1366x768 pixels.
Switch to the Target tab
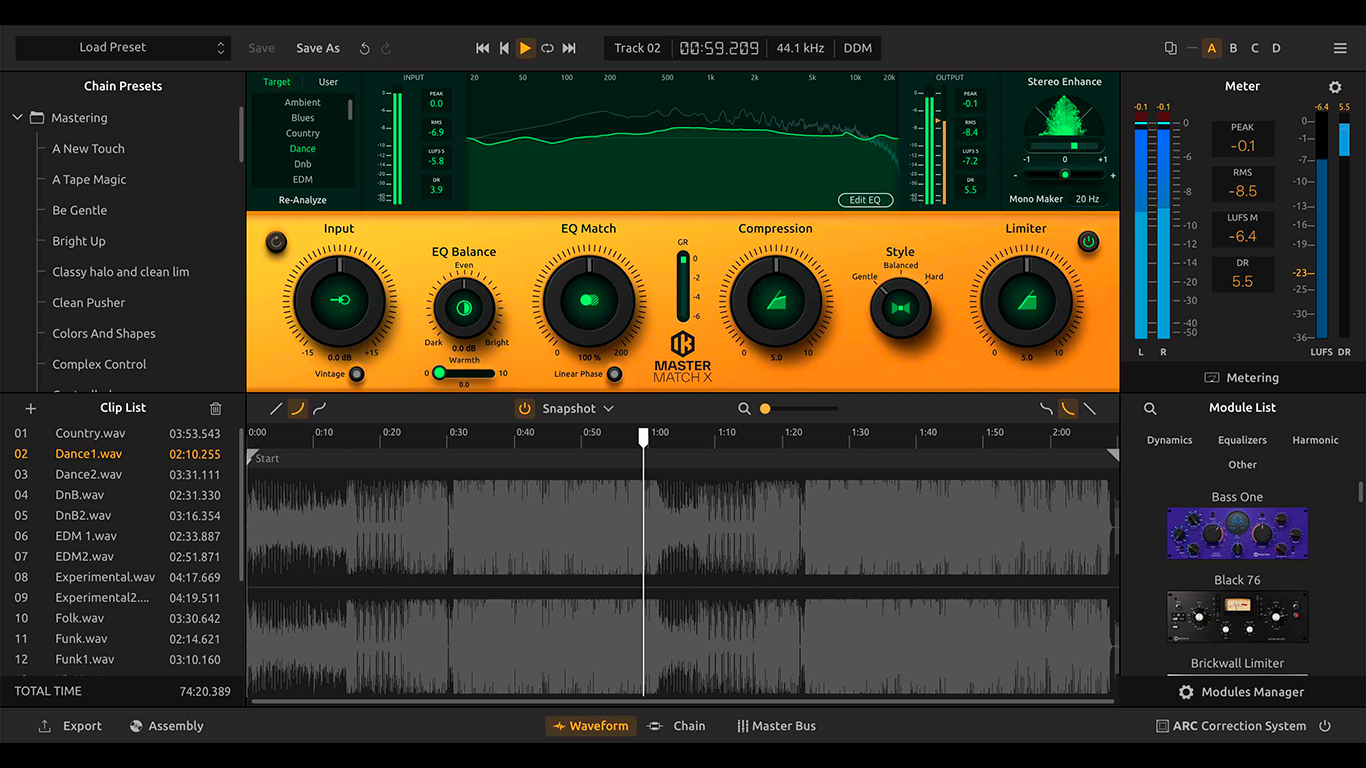(277, 82)
